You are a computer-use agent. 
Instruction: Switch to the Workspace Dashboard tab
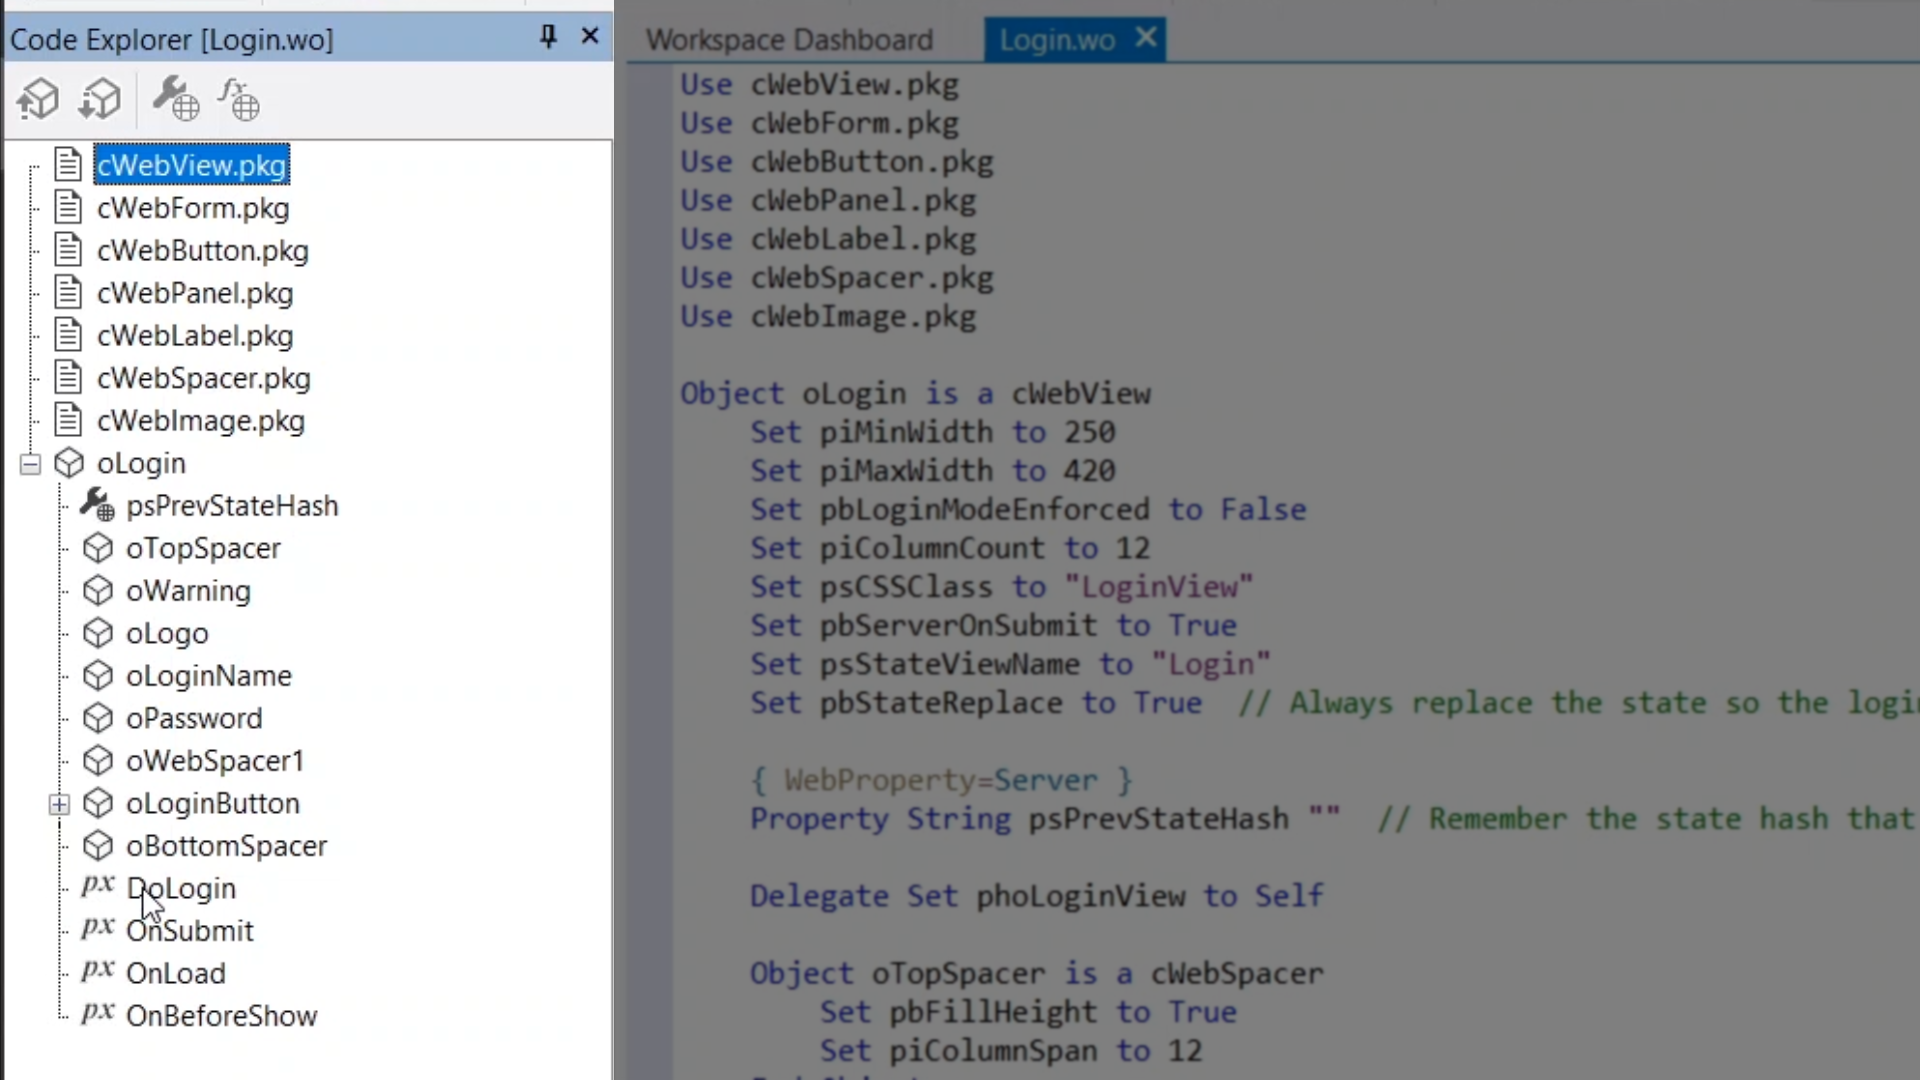[x=789, y=40]
